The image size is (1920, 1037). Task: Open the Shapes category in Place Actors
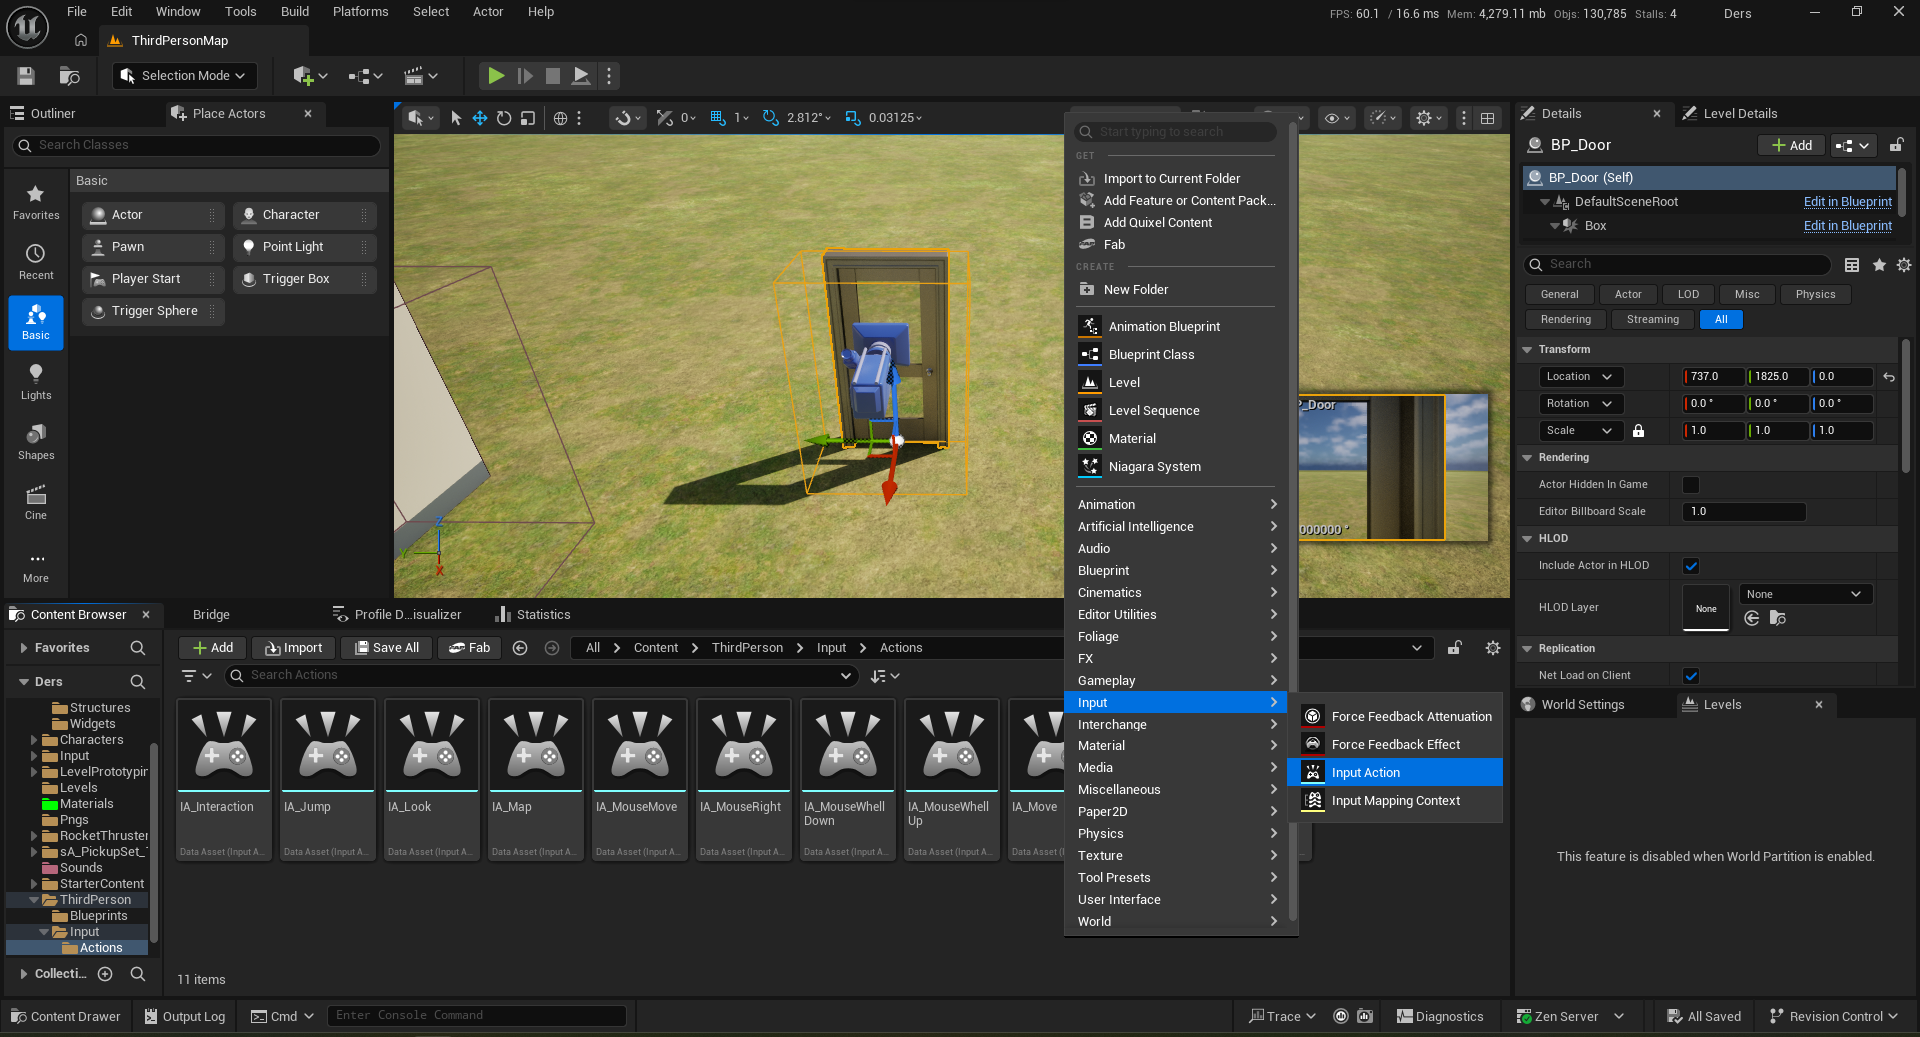36,441
